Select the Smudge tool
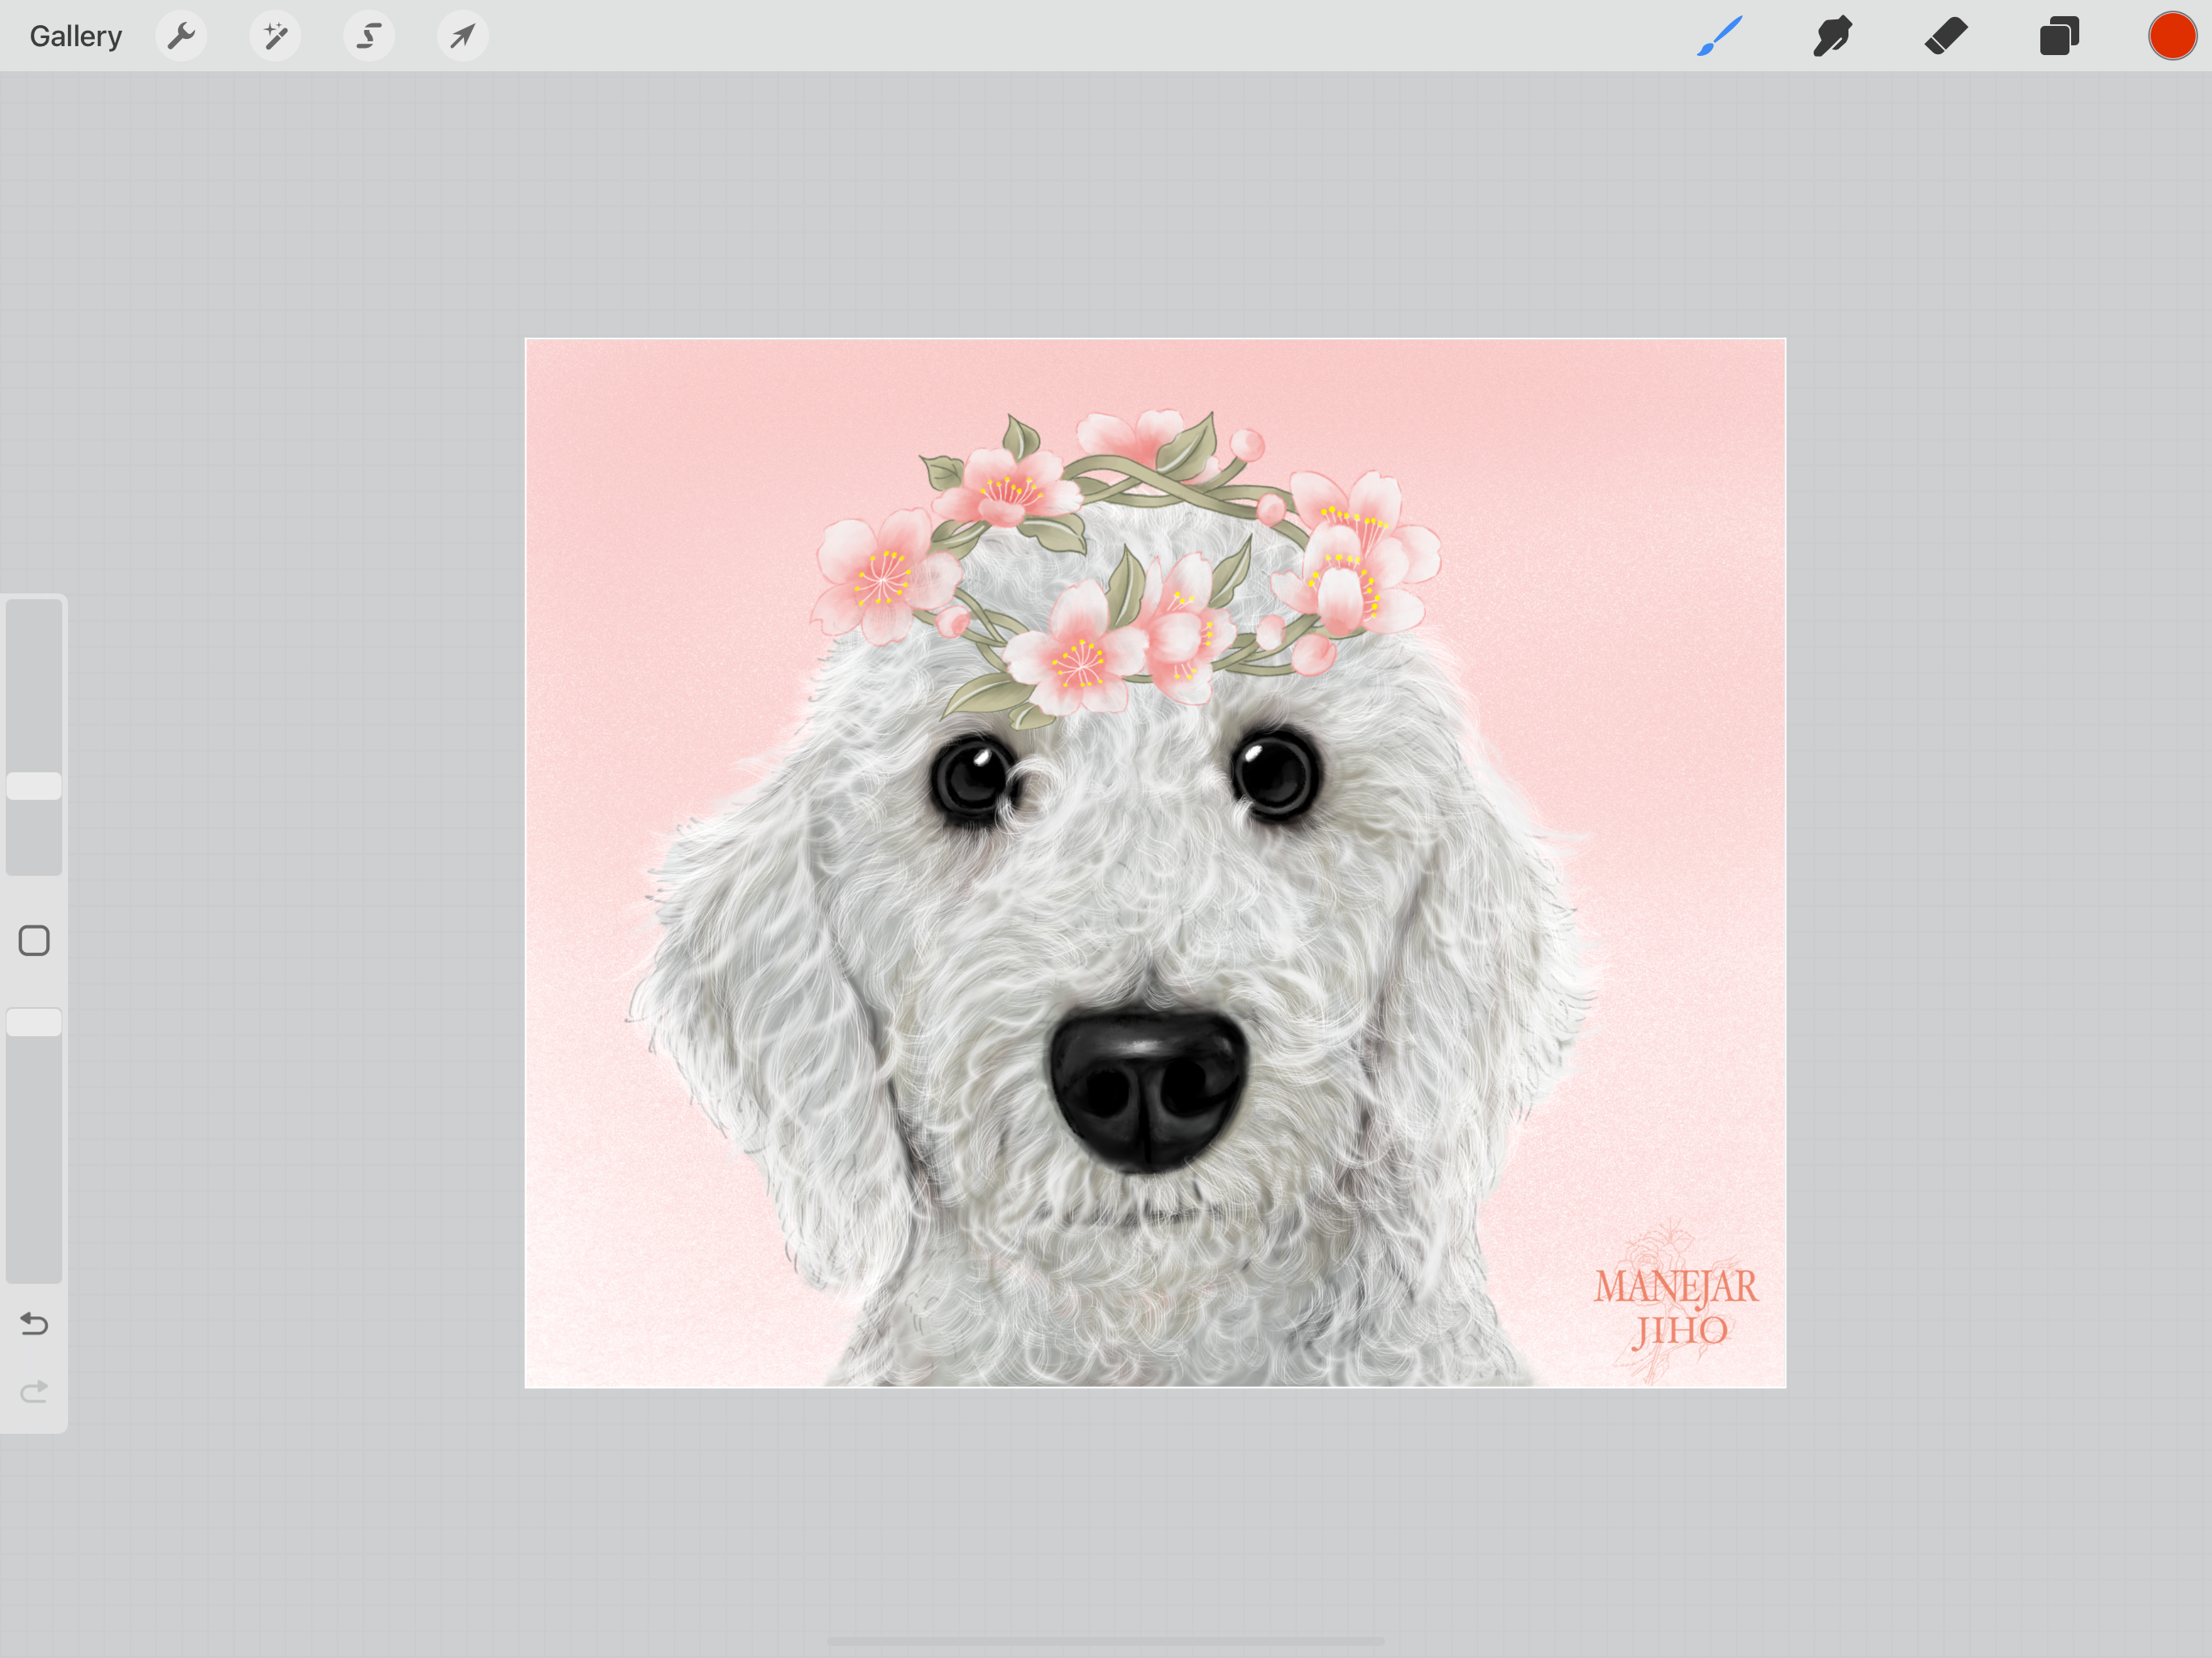 (x=1833, y=36)
